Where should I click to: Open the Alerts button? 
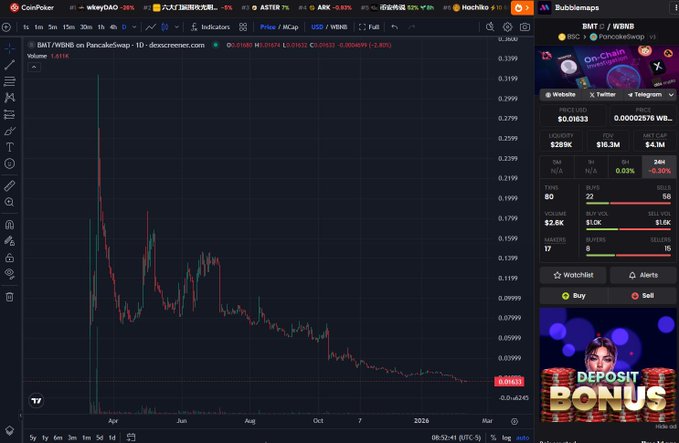click(x=643, y=275)
